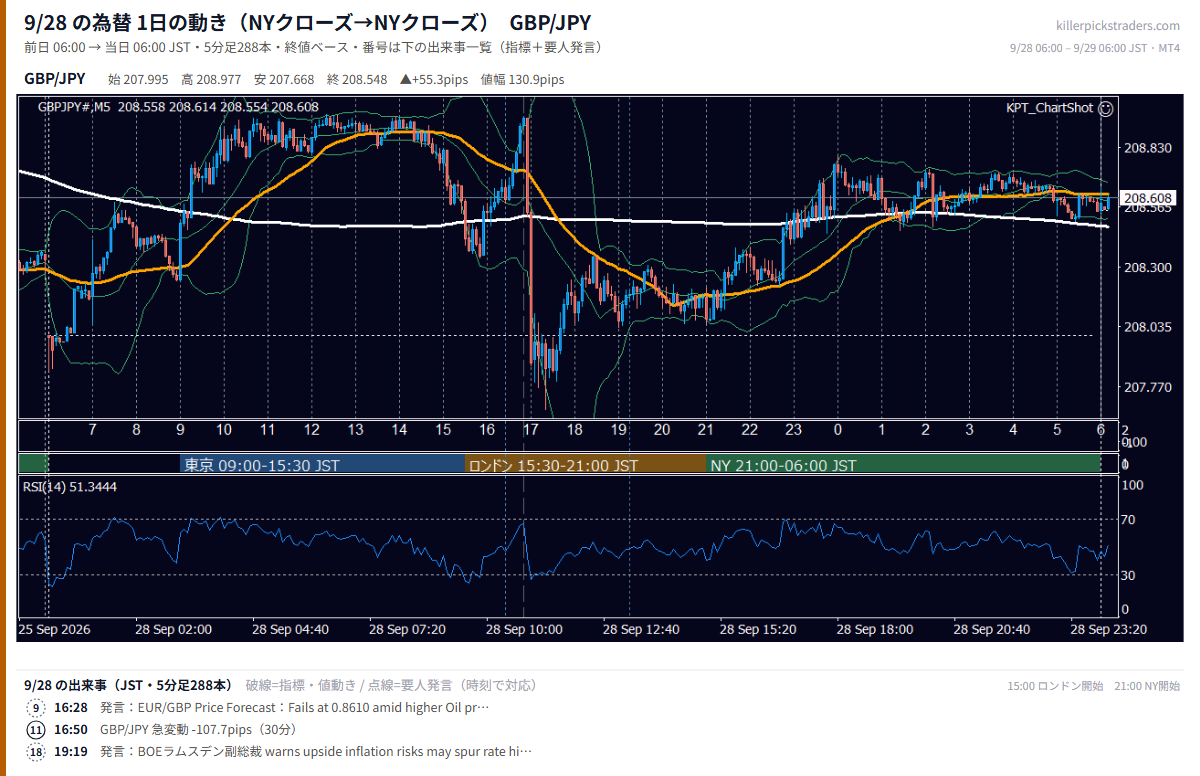This screenshot has height=776, width=1200.
Task: Select the 東京 09:00-15:30 JST session bar
Action: coord(322,465)
